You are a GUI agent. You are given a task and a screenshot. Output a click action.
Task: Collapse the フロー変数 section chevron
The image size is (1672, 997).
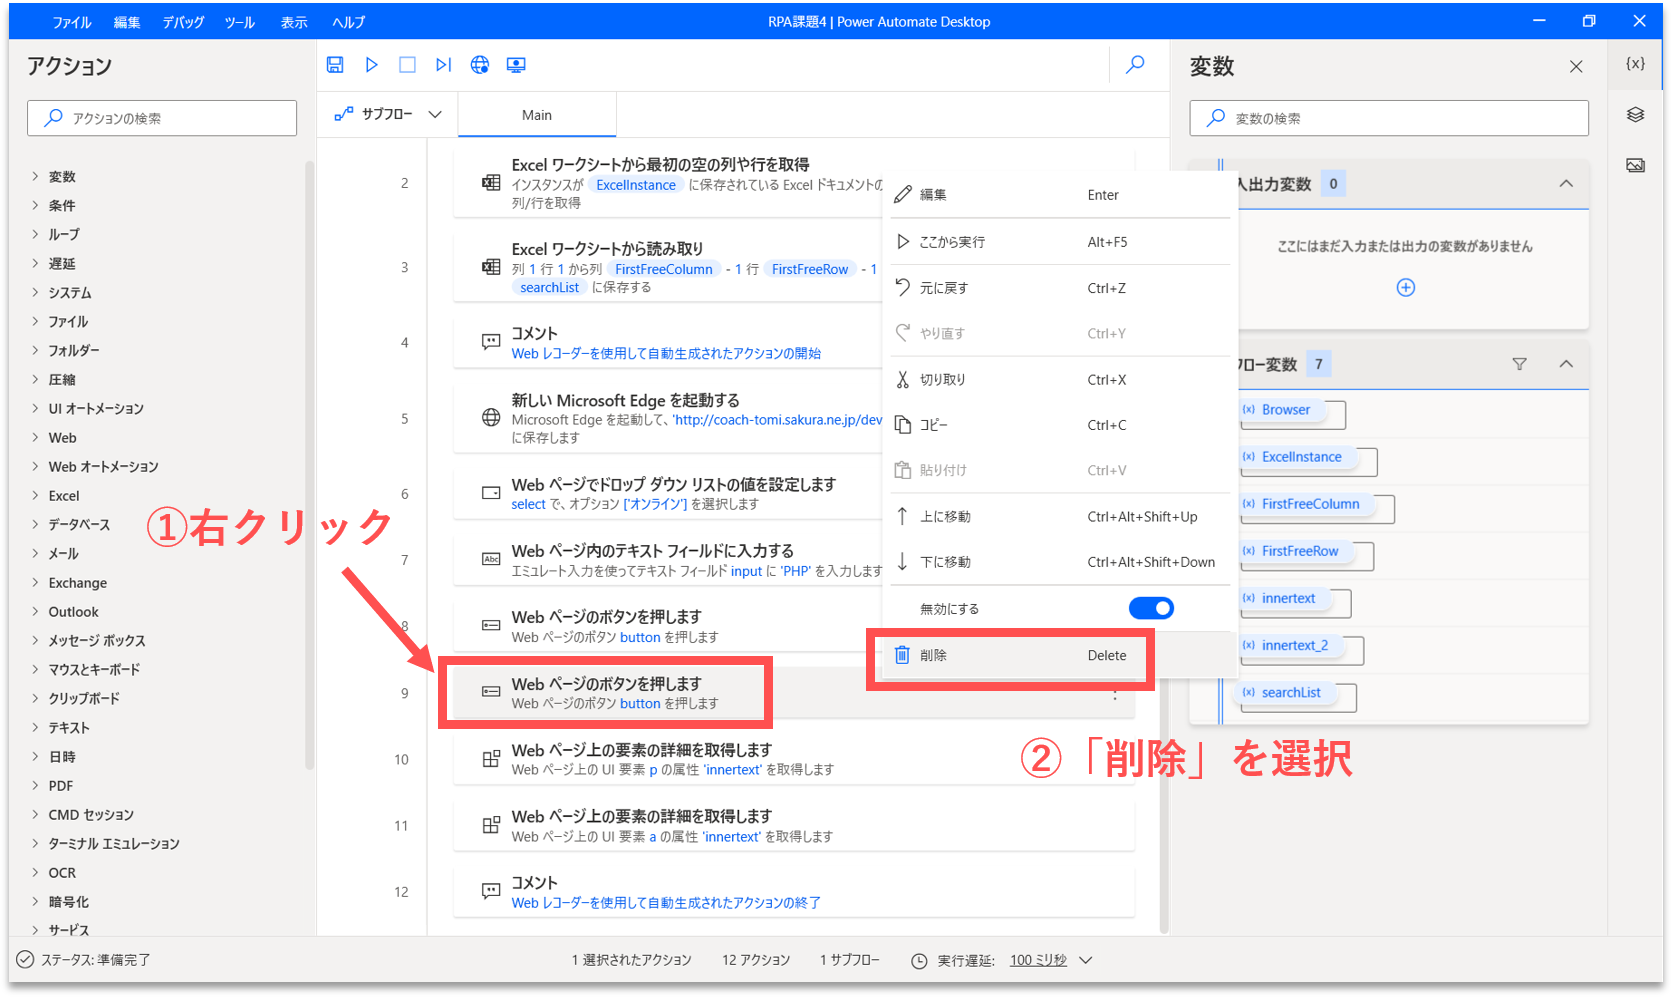tap(1566, 364)
